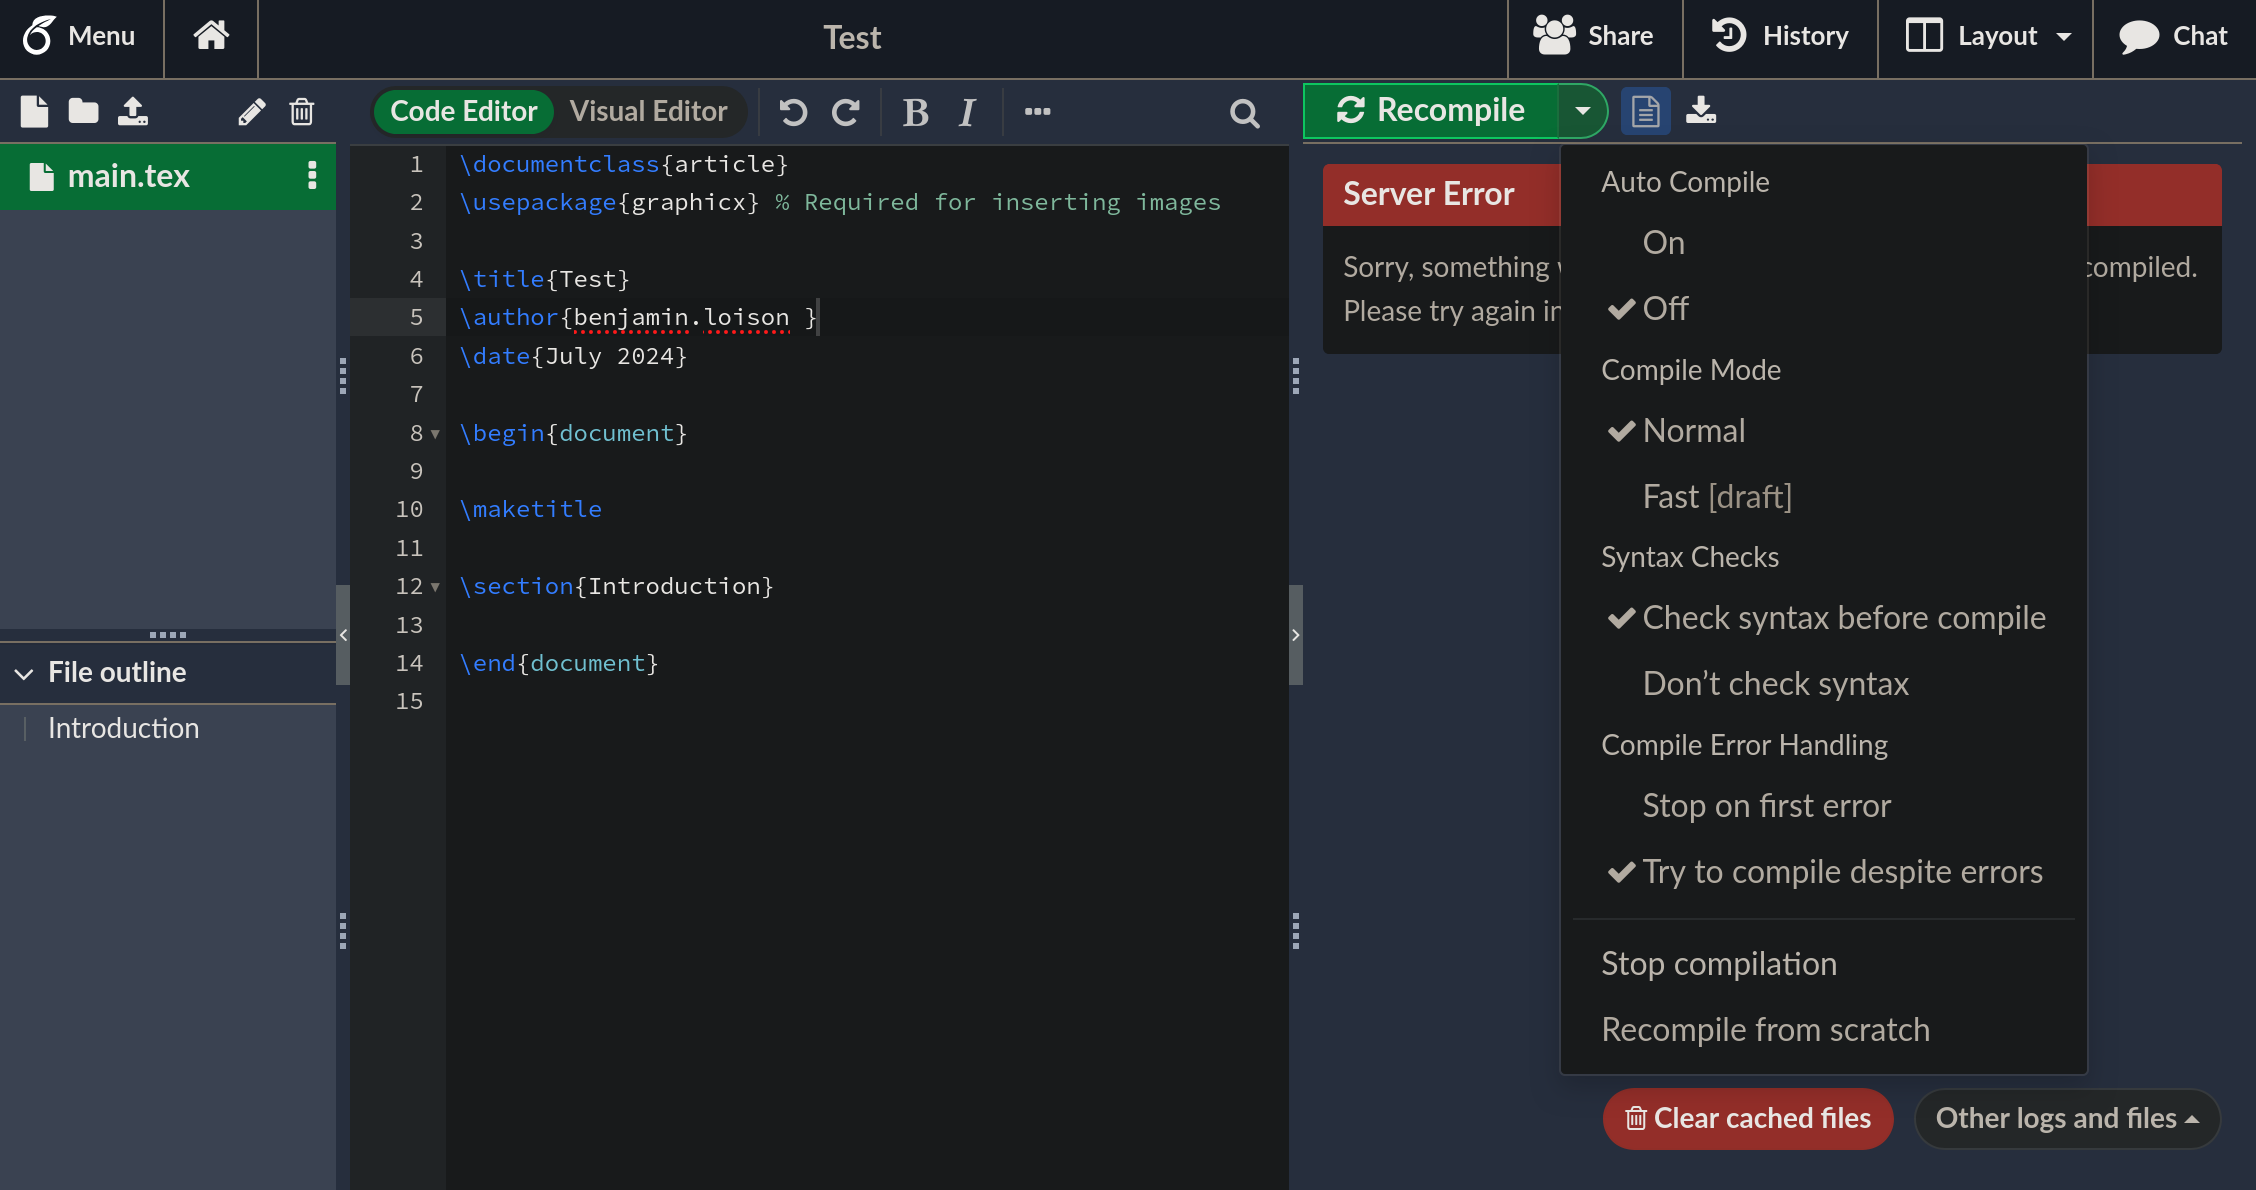
Task: Select Fast [draft] compile mode
Action: (x=1716, y=497)
